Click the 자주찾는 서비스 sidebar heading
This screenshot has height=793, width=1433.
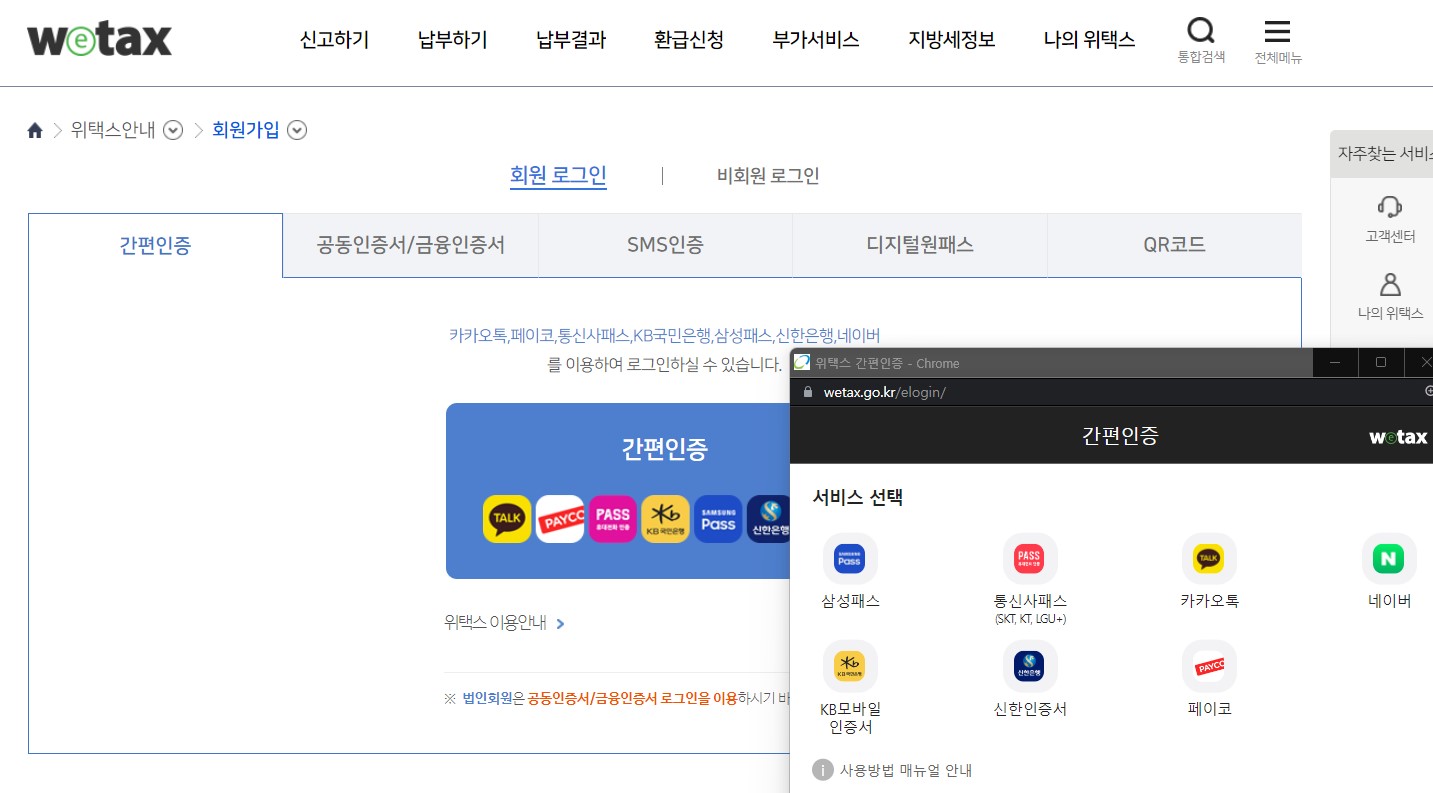1385,154
